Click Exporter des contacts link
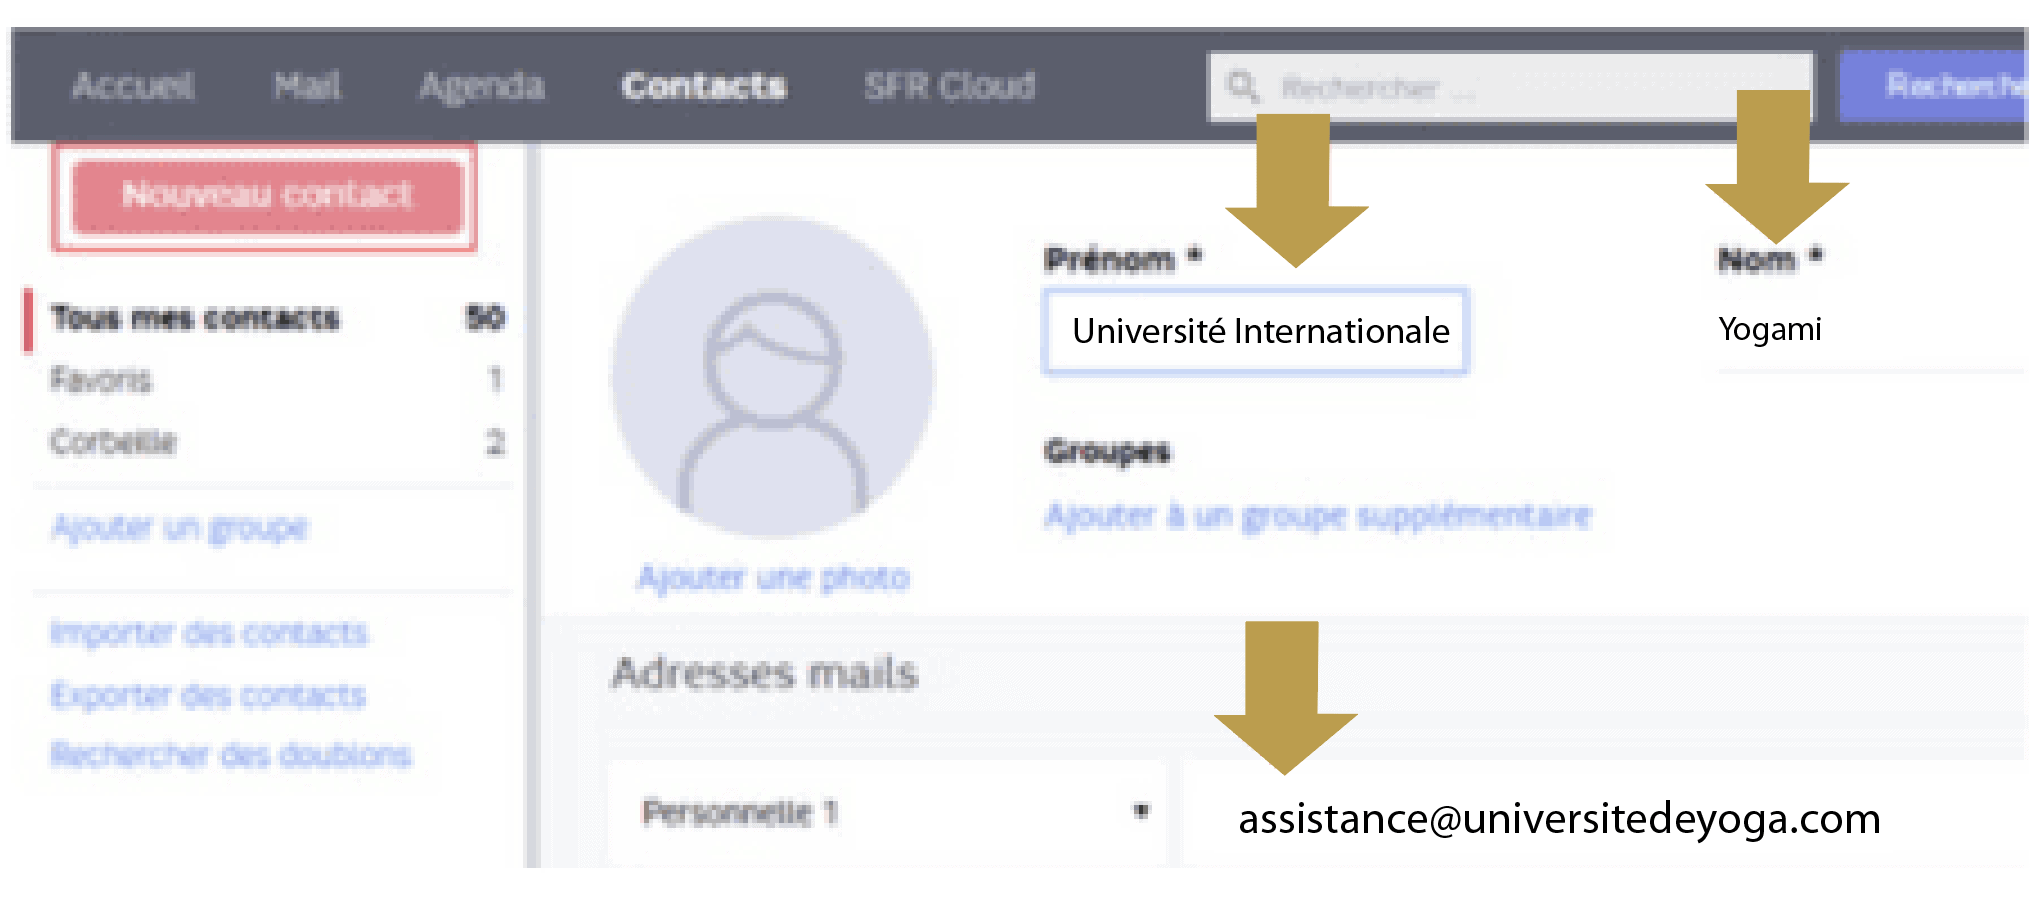This screenshot has width=2040, height=912. (208, 694)
